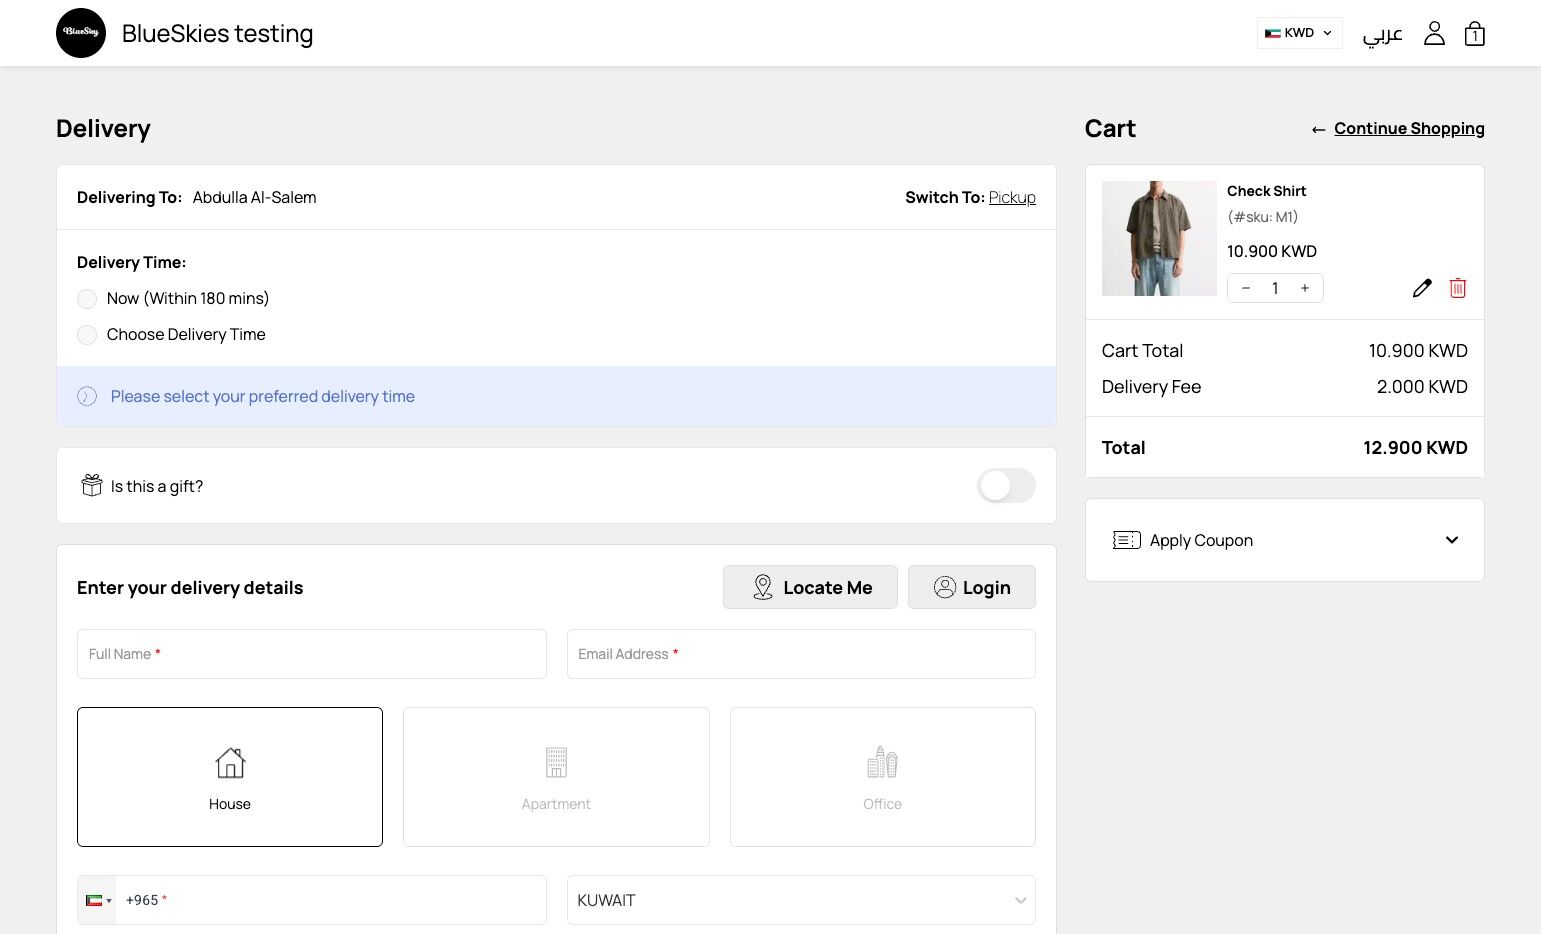Open the KWD currency dropdown
This screenshot has height=934, width=1541.
click(x=1299, y=33)
